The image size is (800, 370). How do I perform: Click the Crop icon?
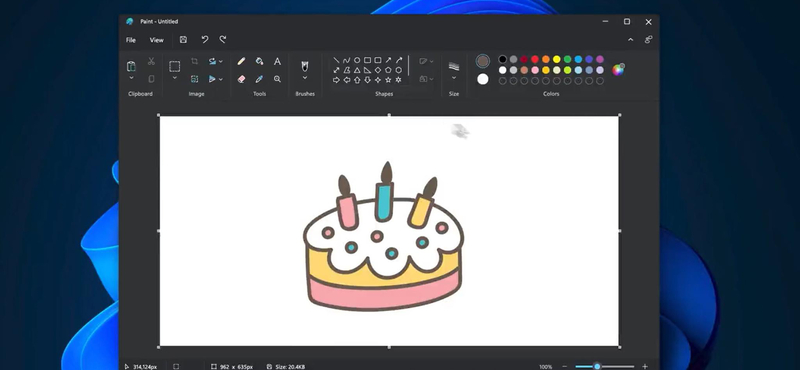194,61
